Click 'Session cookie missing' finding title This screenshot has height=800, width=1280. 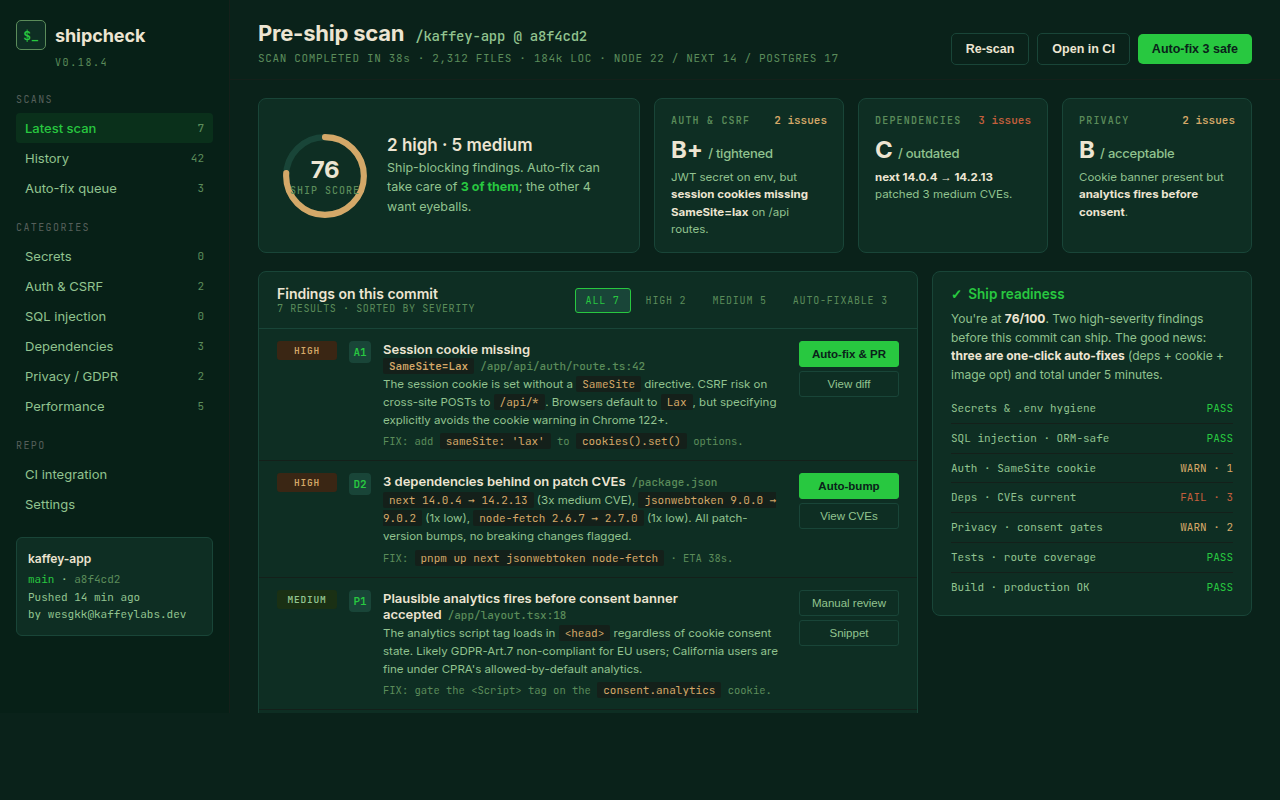pos(456,350)
